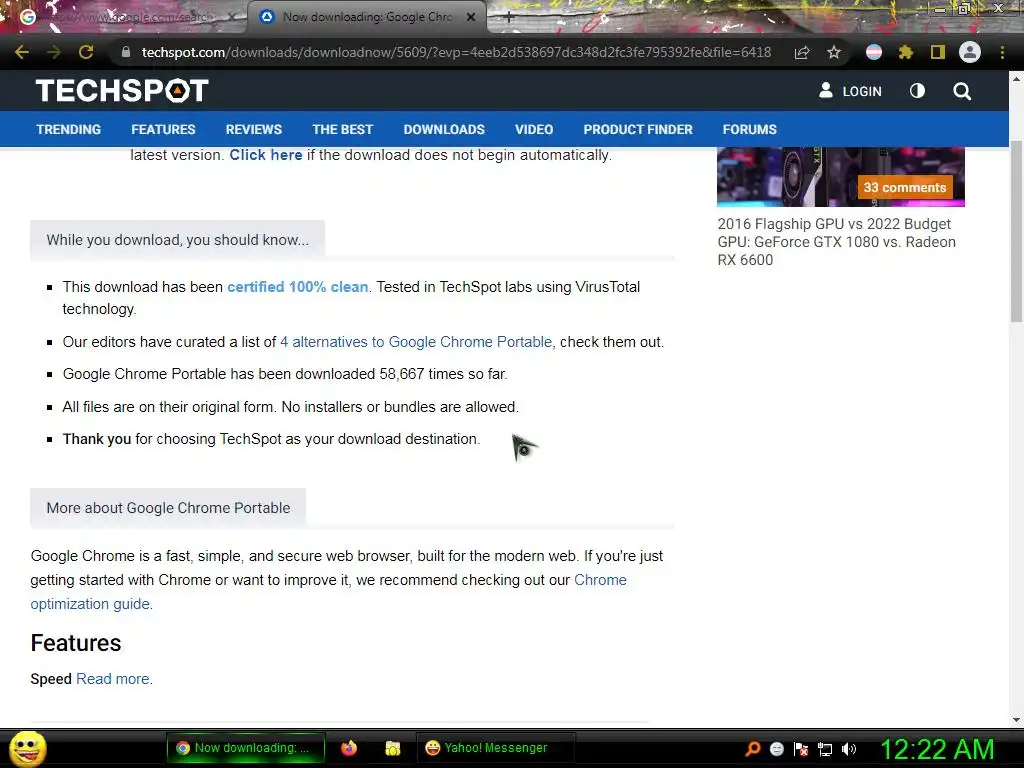The image size is (1024, 768).
Task: Toggle the browser side panel icon
Action: click(x=938, y=52)
